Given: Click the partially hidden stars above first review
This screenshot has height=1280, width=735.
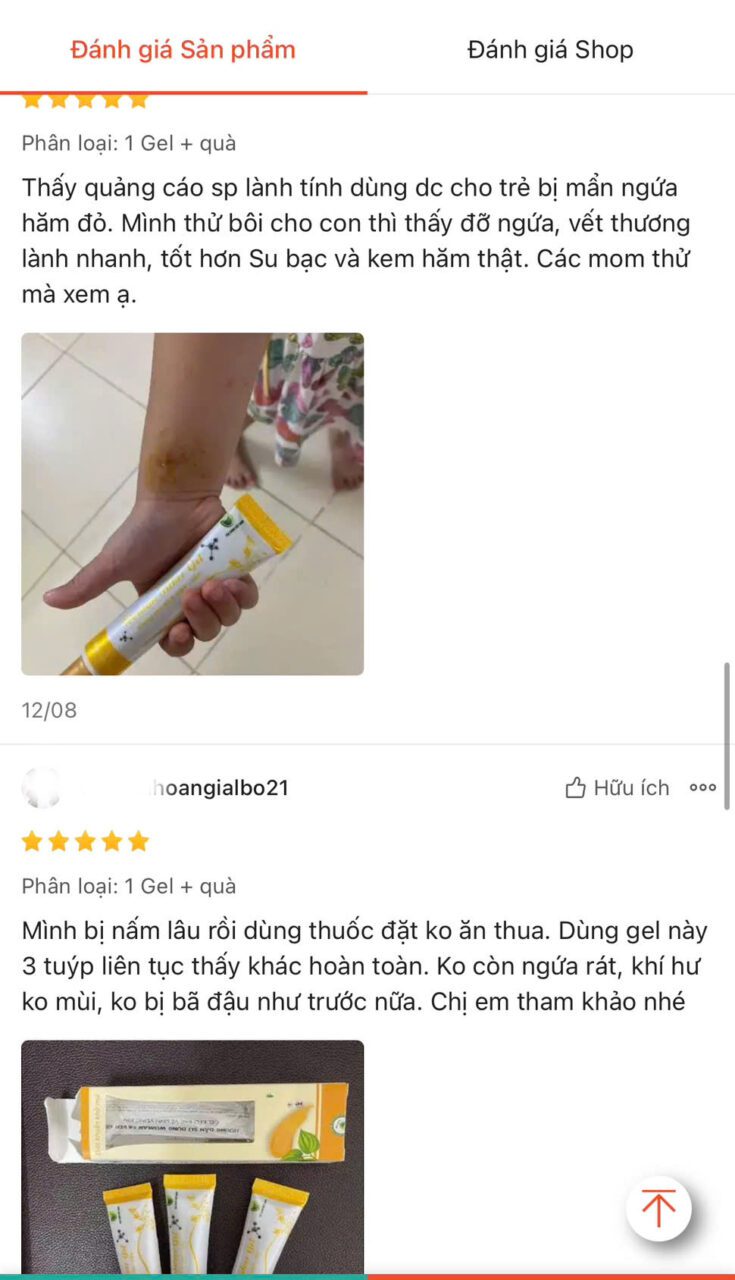Looking at the screenshot, I should point(85,101).
